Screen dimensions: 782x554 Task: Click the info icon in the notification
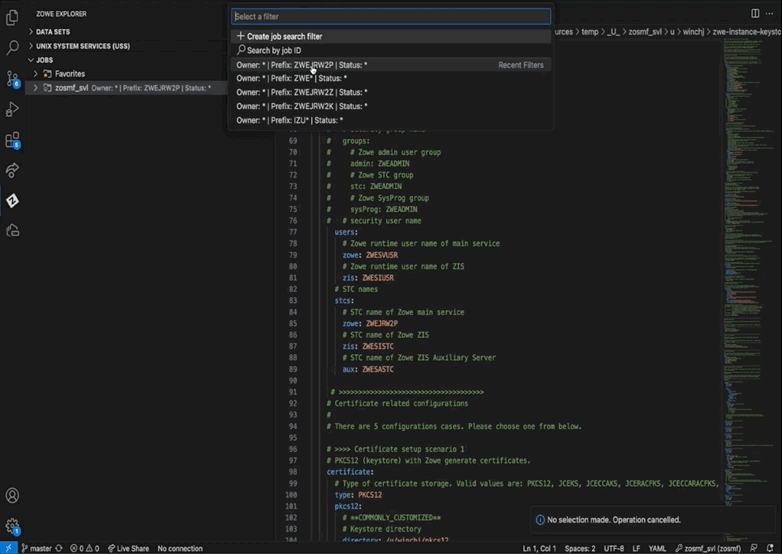coord(540,520)
